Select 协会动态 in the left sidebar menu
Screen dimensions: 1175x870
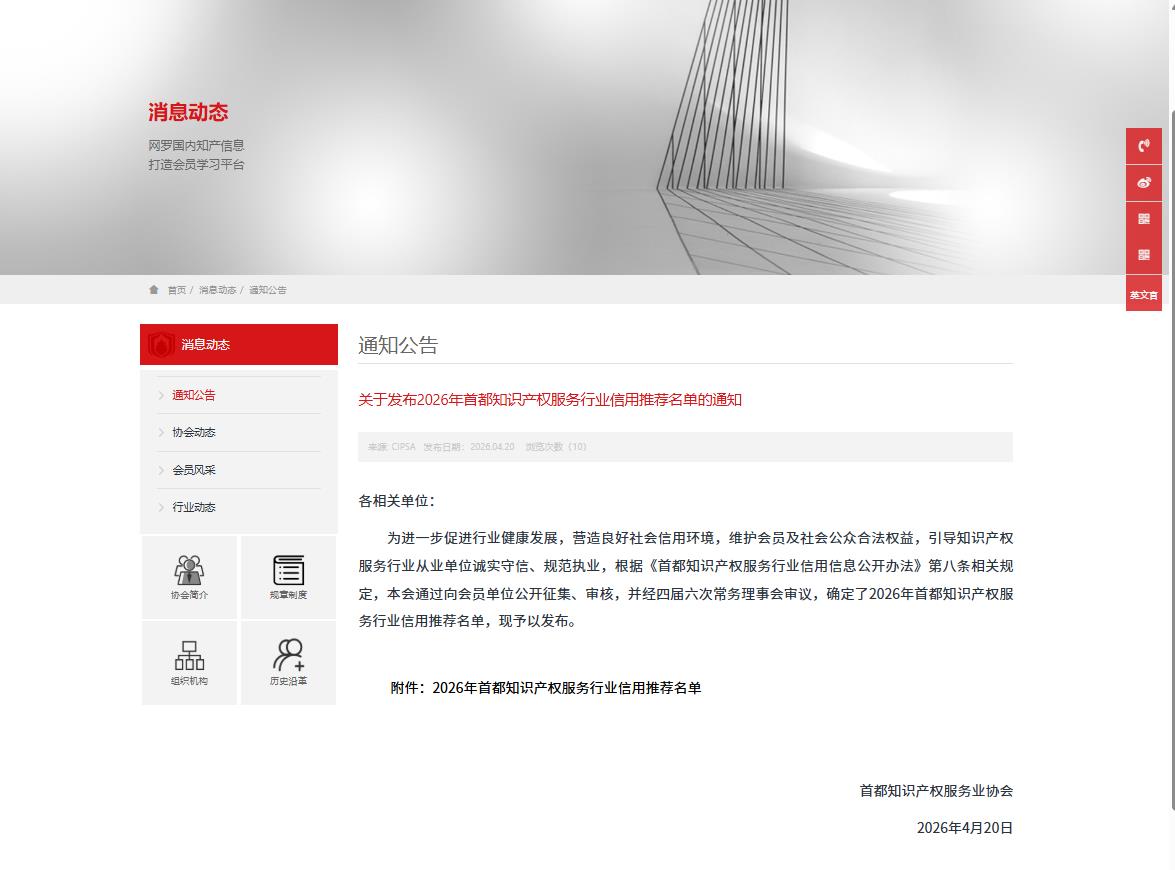[x=193, y=432]
